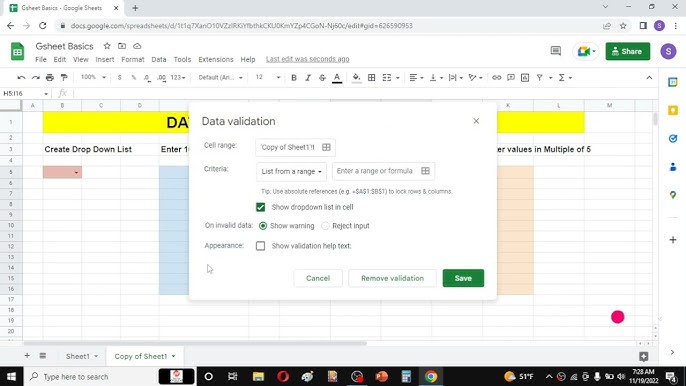The height and width of the screenshot is (386, 686).
Task: Open the font size 12 dropdown
Action: (x=267, y=77)
